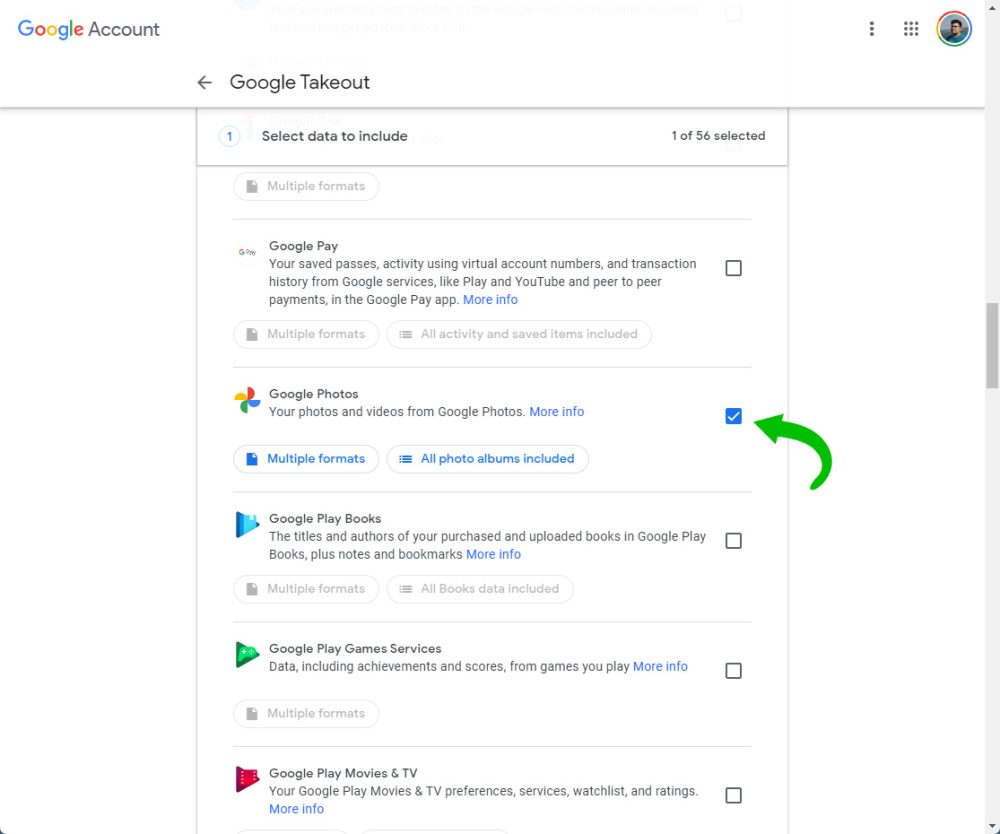Viewport: 1000px width, 834px height.
Task: Uncheck the Google Photos checkbox
Action: (733, 416)
